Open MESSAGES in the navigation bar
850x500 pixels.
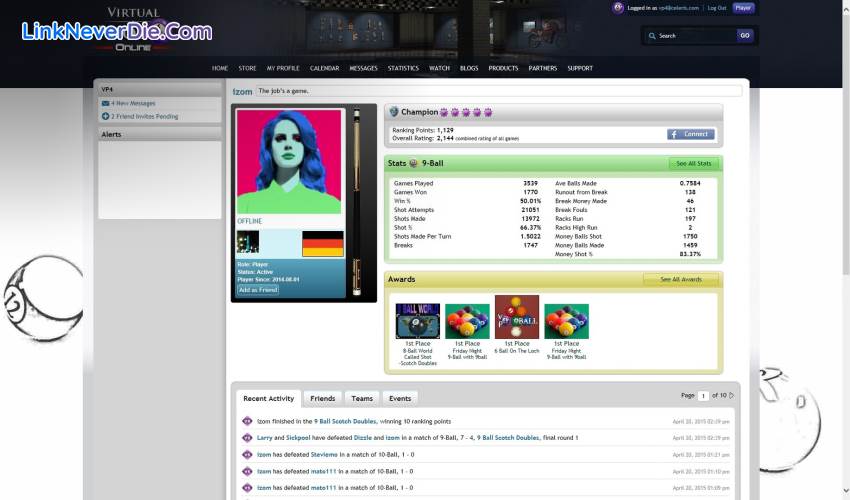pyautogui.click(x=363, y=68)
